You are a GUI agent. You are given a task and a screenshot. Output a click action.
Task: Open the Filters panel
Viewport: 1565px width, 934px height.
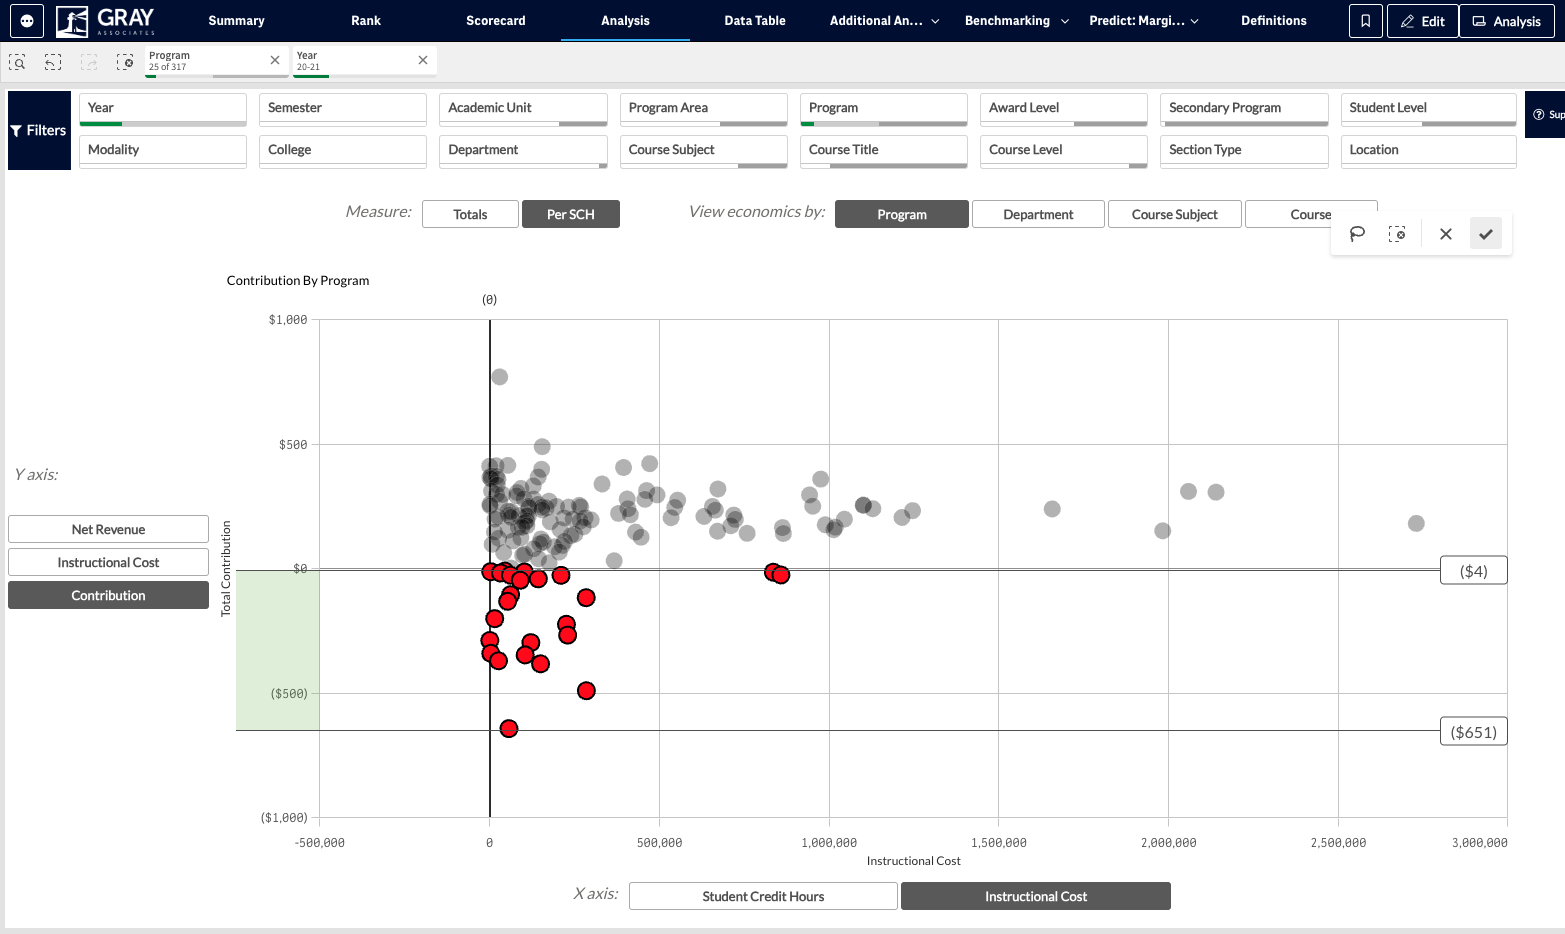click(x=39, y=130)
